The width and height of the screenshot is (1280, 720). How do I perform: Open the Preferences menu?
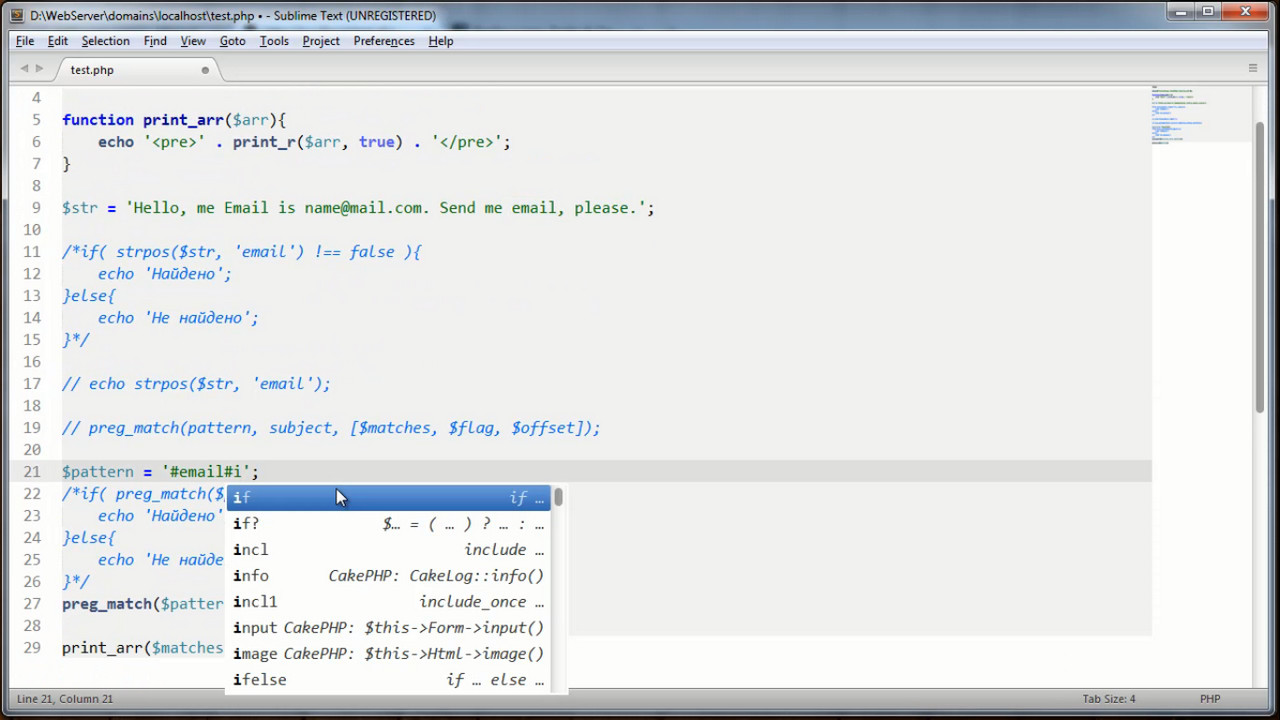click(384, 41)
